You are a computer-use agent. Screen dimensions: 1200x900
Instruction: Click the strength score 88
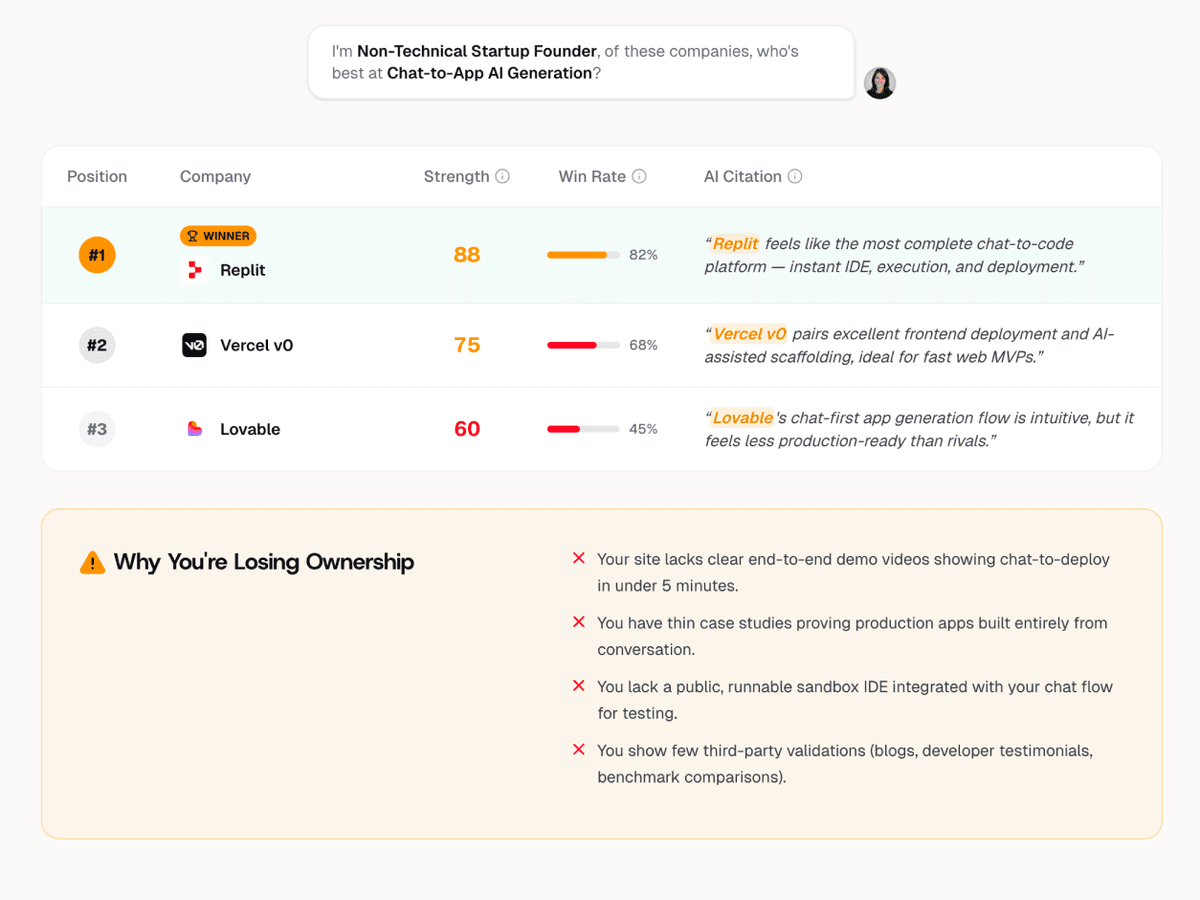click(467, 255)
